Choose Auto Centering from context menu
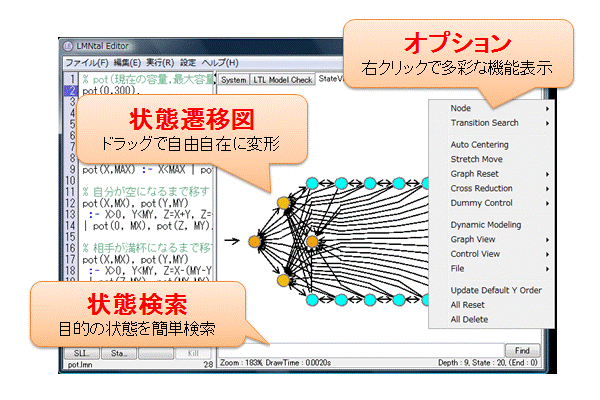Screen dimensions: 600x400 click(x=479, y=145)
